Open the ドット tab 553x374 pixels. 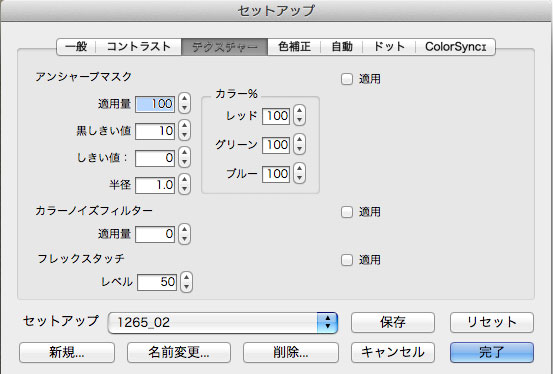[389, 47]
